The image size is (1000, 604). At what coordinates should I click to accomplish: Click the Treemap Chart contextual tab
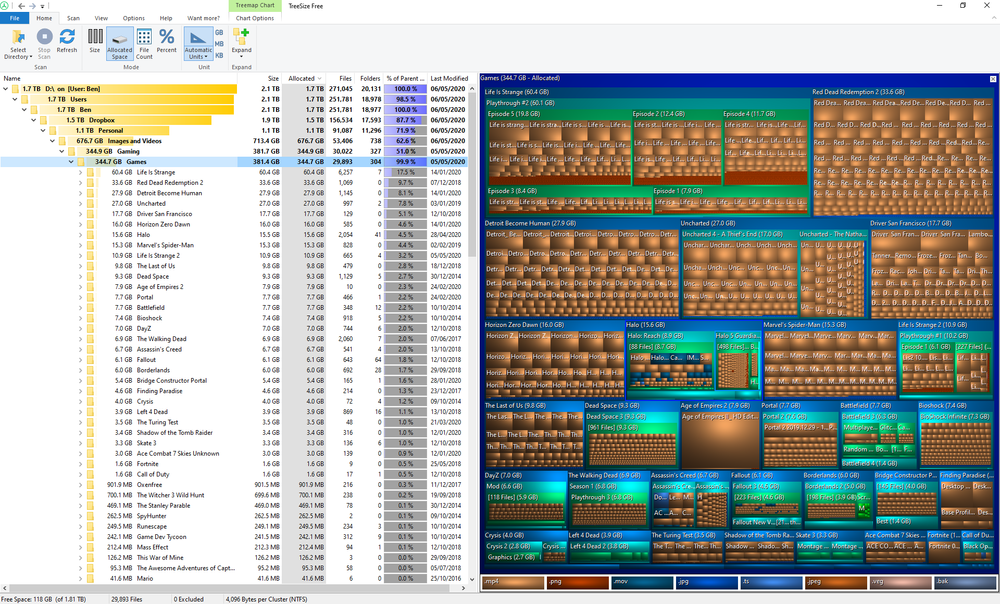pos(254,6)
